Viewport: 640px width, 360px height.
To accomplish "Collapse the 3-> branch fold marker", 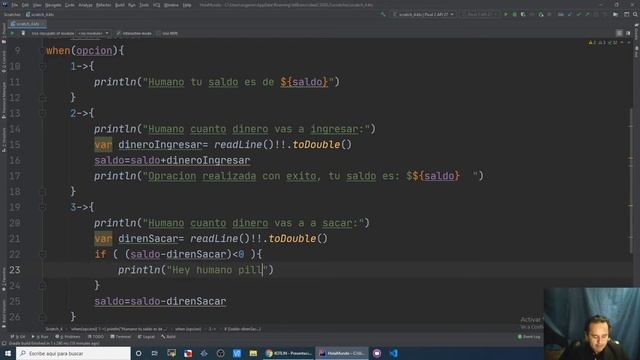I will tap(42, 207).
